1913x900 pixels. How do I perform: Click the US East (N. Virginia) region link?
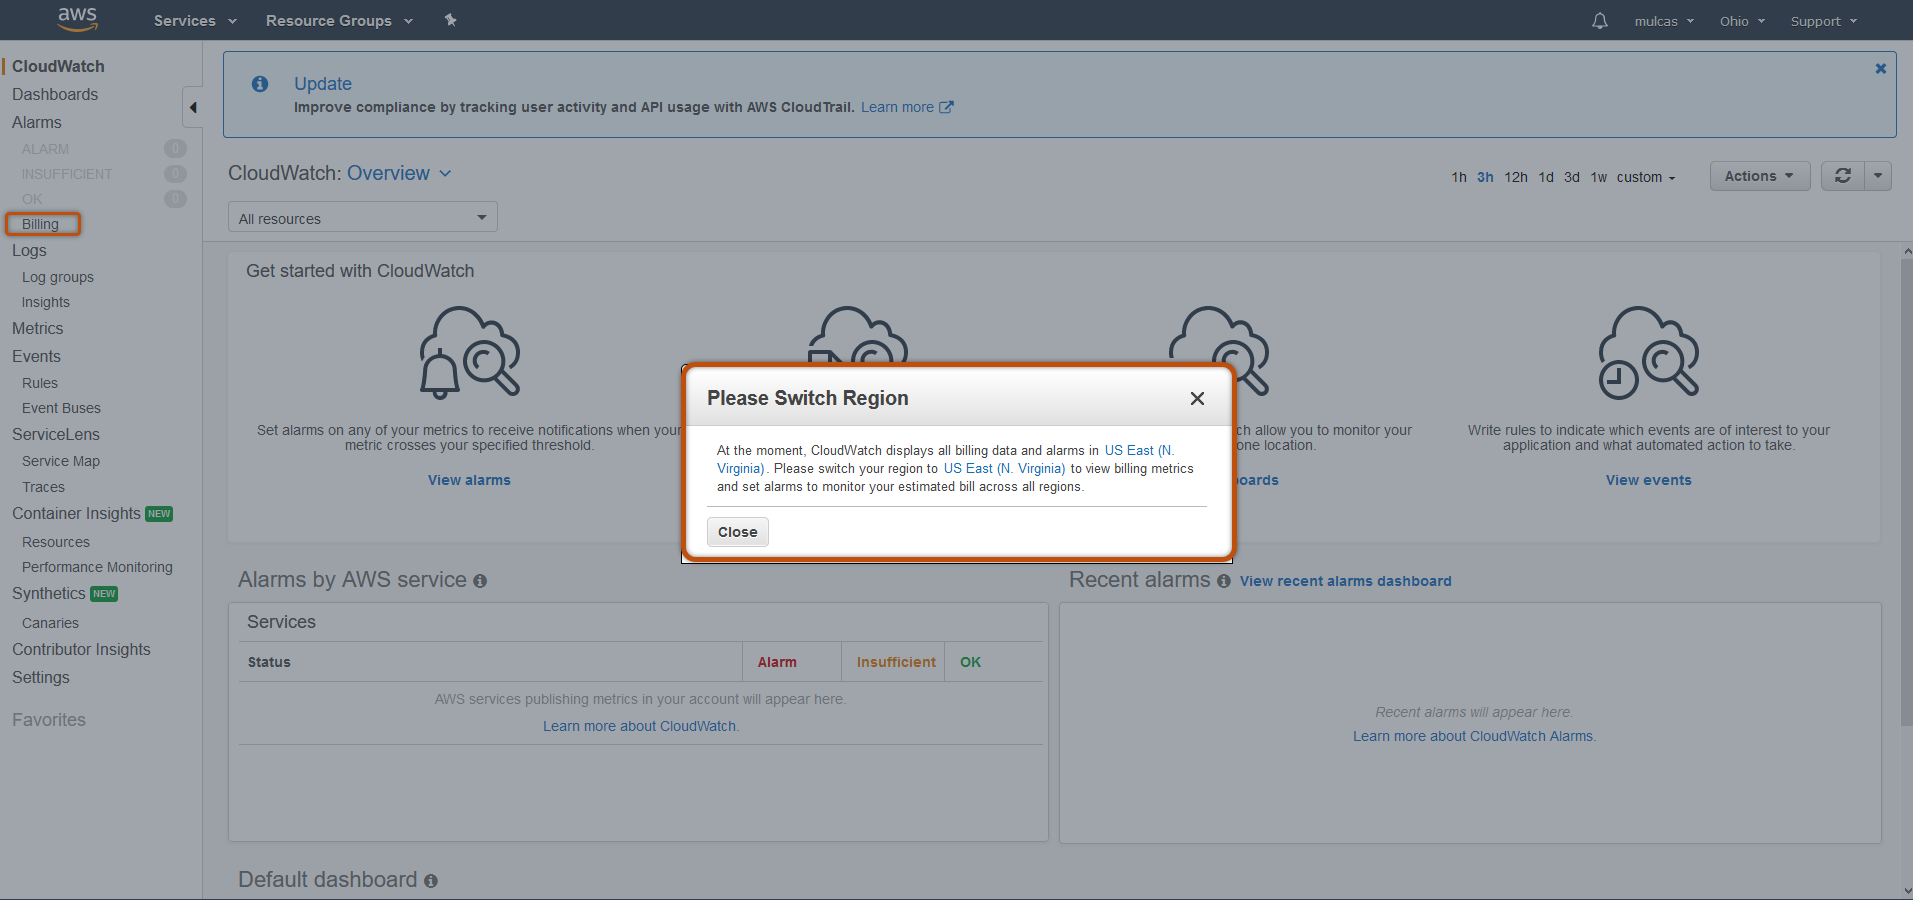1004,468
